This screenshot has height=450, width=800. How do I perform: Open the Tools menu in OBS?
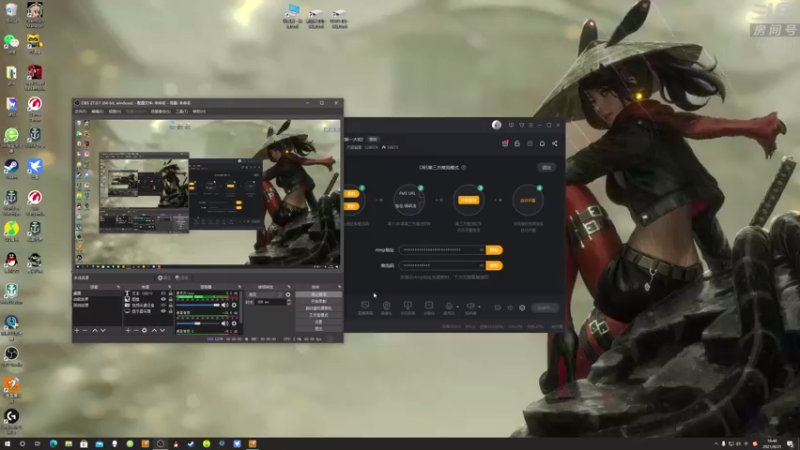(x=182, y=111)
